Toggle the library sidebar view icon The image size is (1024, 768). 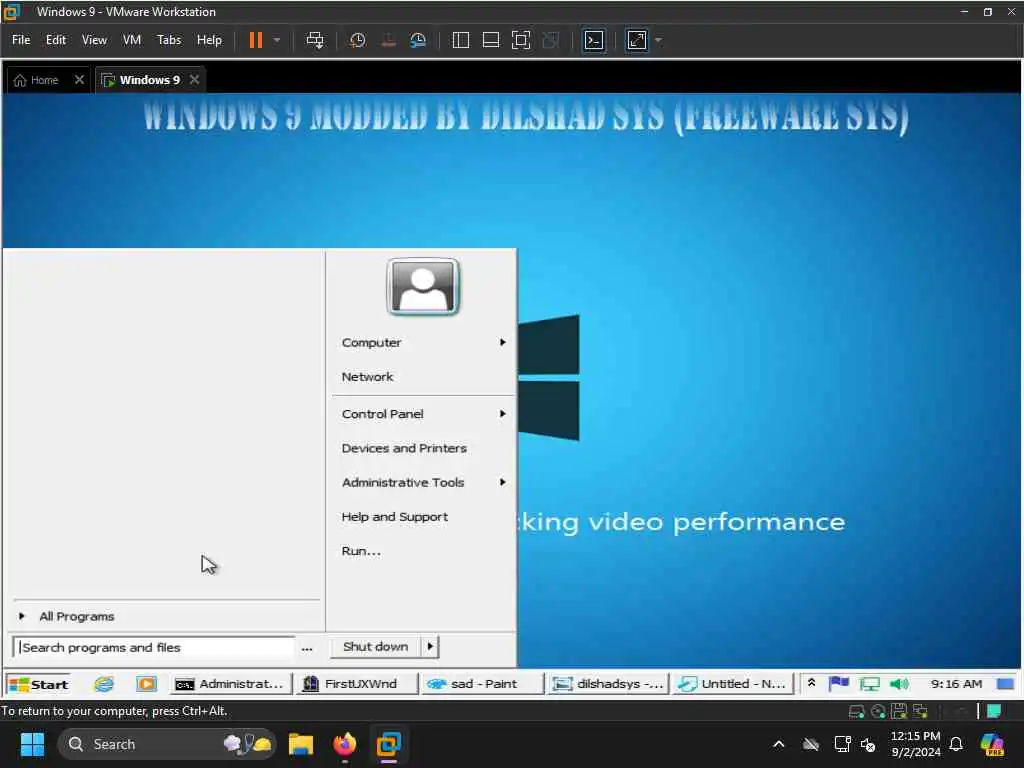point(460,40)
